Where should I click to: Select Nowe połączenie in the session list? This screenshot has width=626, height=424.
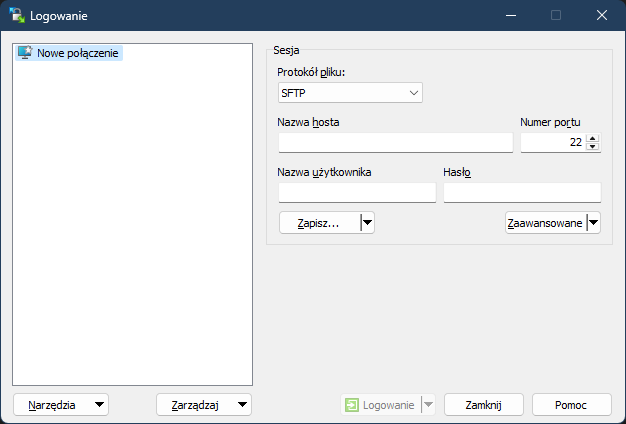78,53
